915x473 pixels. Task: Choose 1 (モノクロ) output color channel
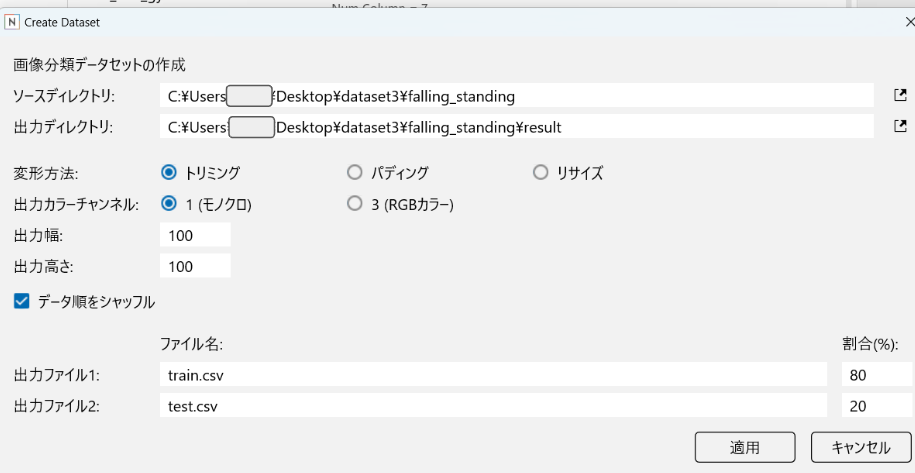[x=168, y=204]
